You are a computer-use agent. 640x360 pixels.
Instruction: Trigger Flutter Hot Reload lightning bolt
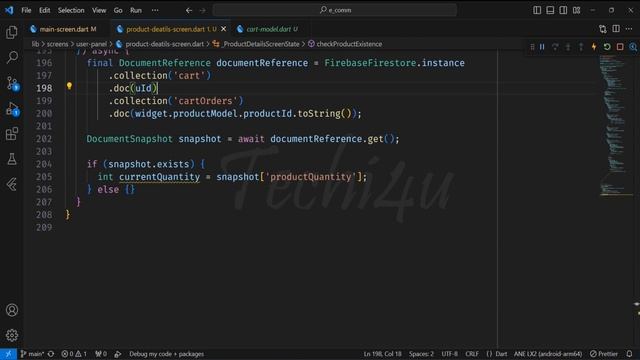click(594, 47)
